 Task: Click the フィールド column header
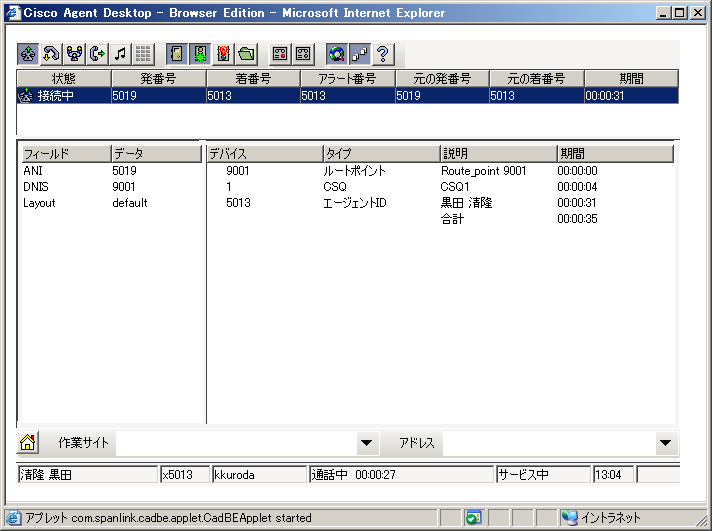point(66,154)
